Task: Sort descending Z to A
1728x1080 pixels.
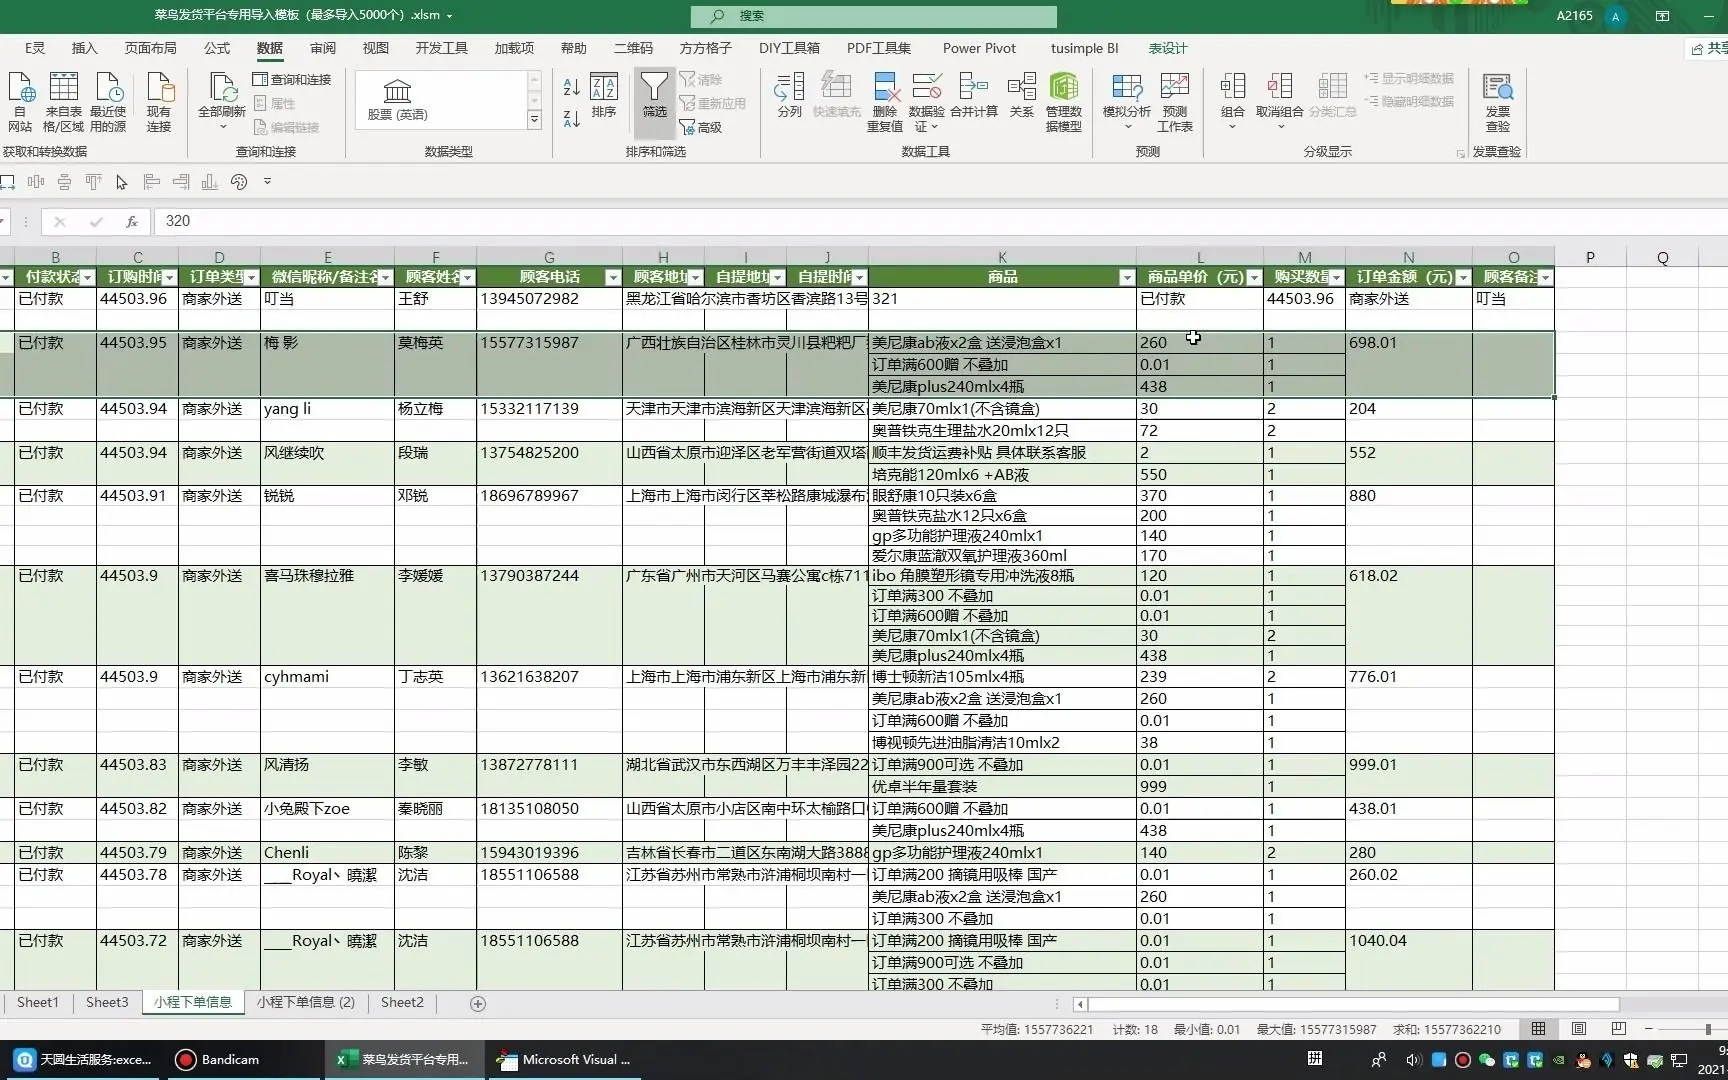Action: 572,119
